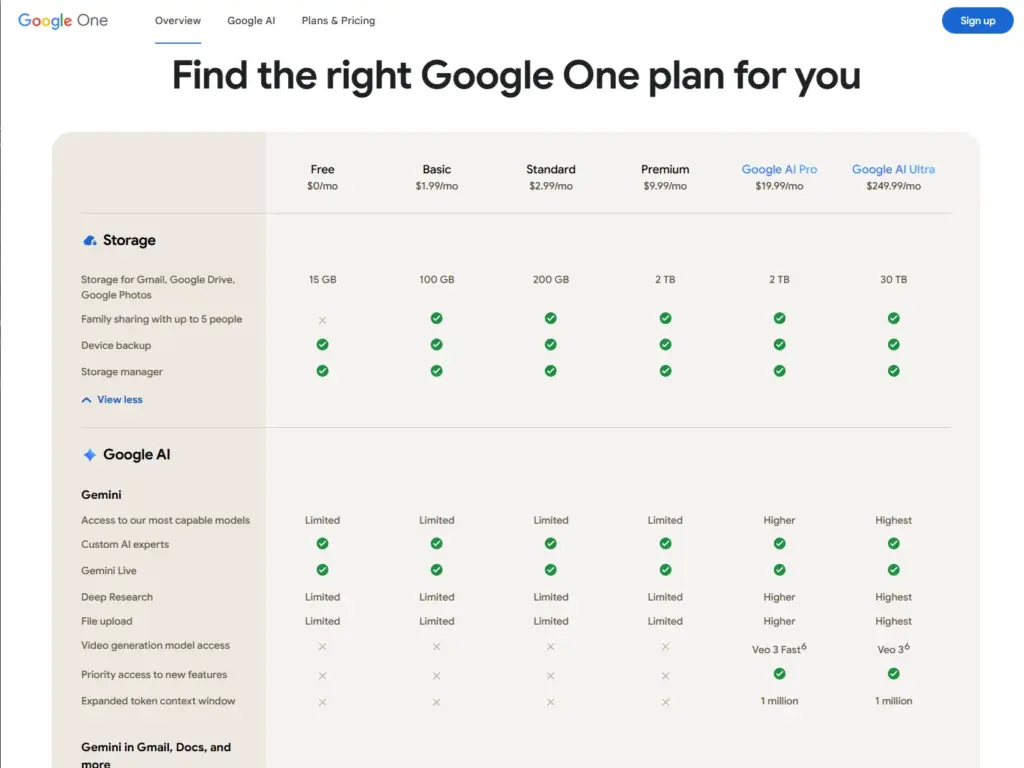Go to Plans & Pricing tab

click(x=338, y=21)
